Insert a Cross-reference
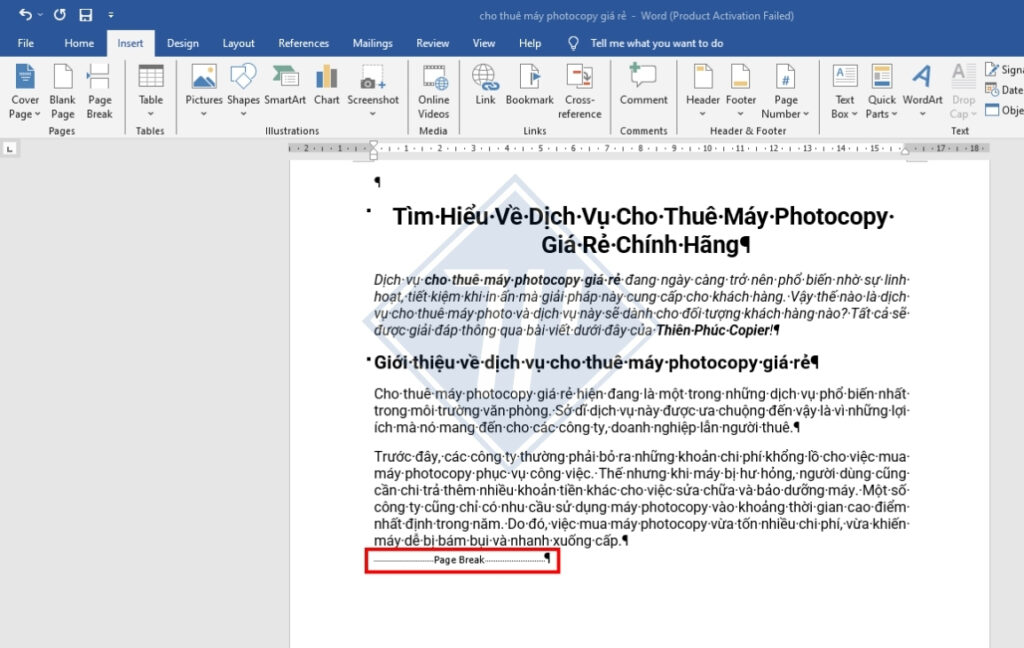The height and width of the screenshot is (648, 1024). [579, 91]
